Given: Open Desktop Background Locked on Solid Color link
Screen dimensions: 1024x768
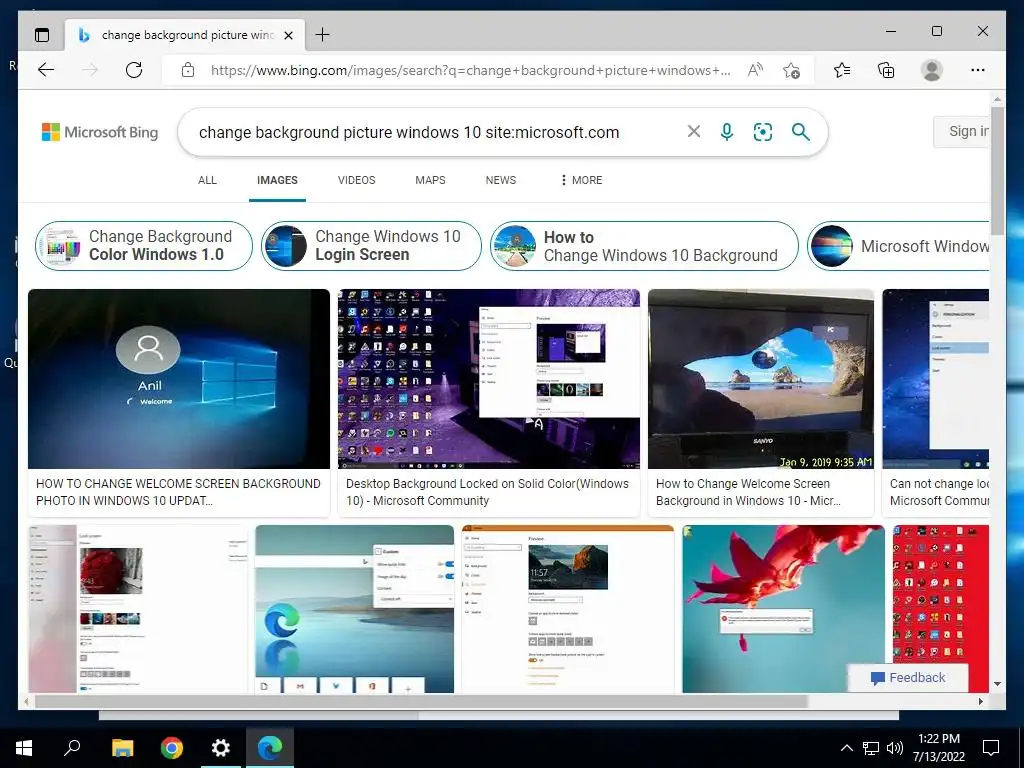Looking at the screenshot, I should pyautogui.click(x=487, y=492).
